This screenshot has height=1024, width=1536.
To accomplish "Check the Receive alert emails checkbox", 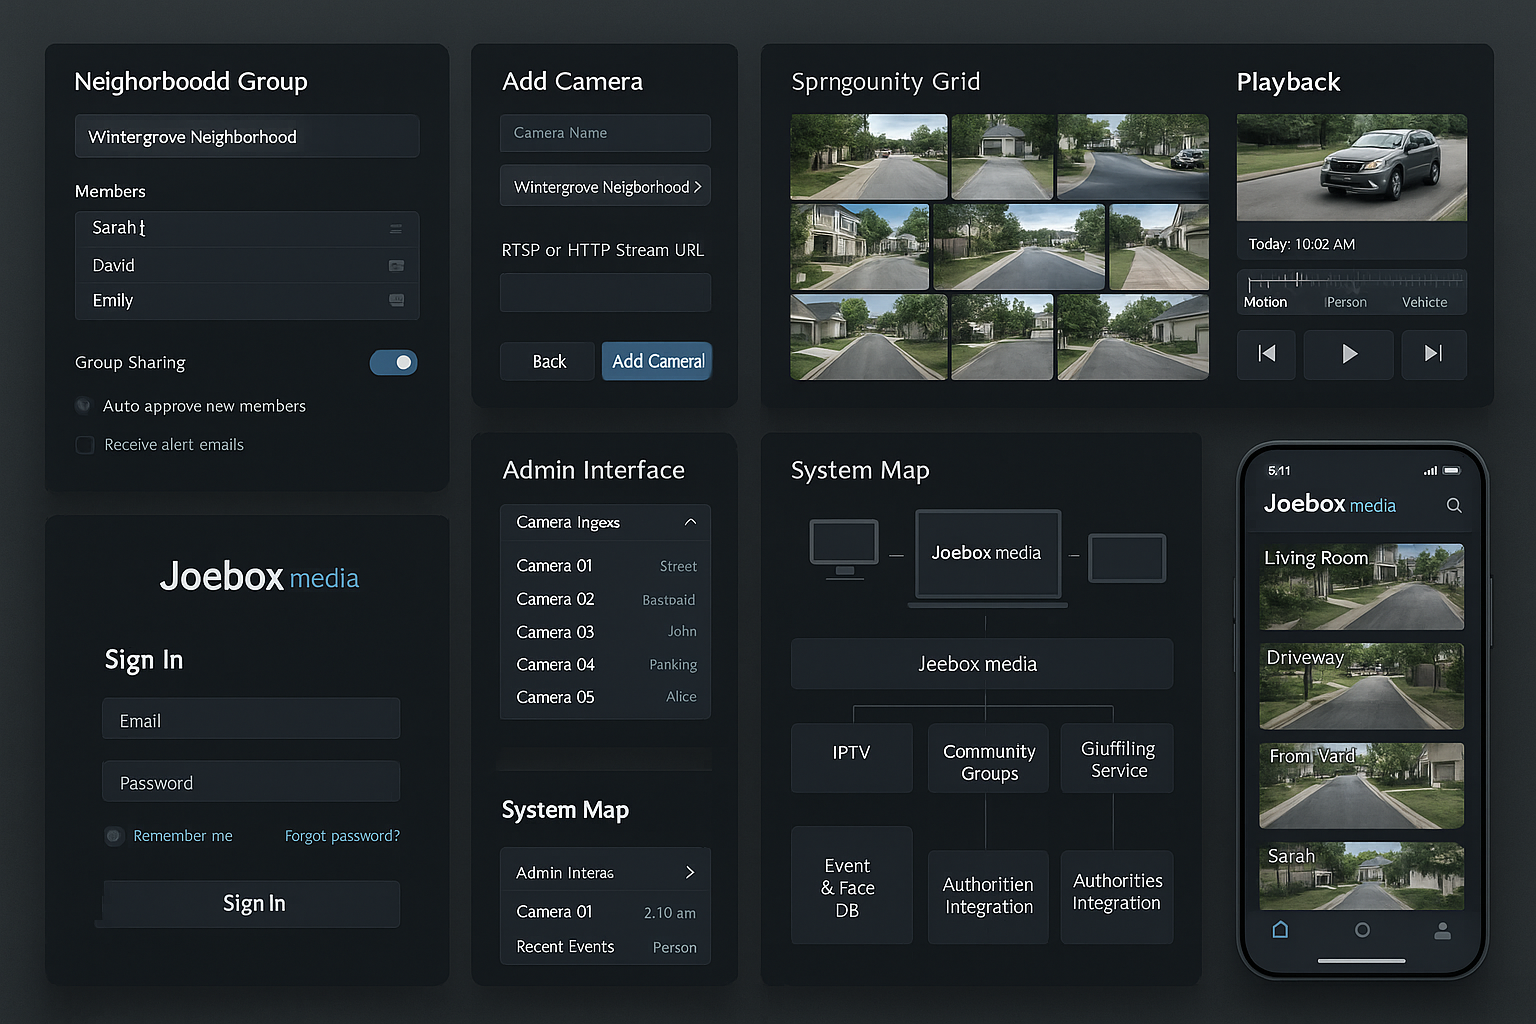I will pyautogui.click(x=85, y=444).
